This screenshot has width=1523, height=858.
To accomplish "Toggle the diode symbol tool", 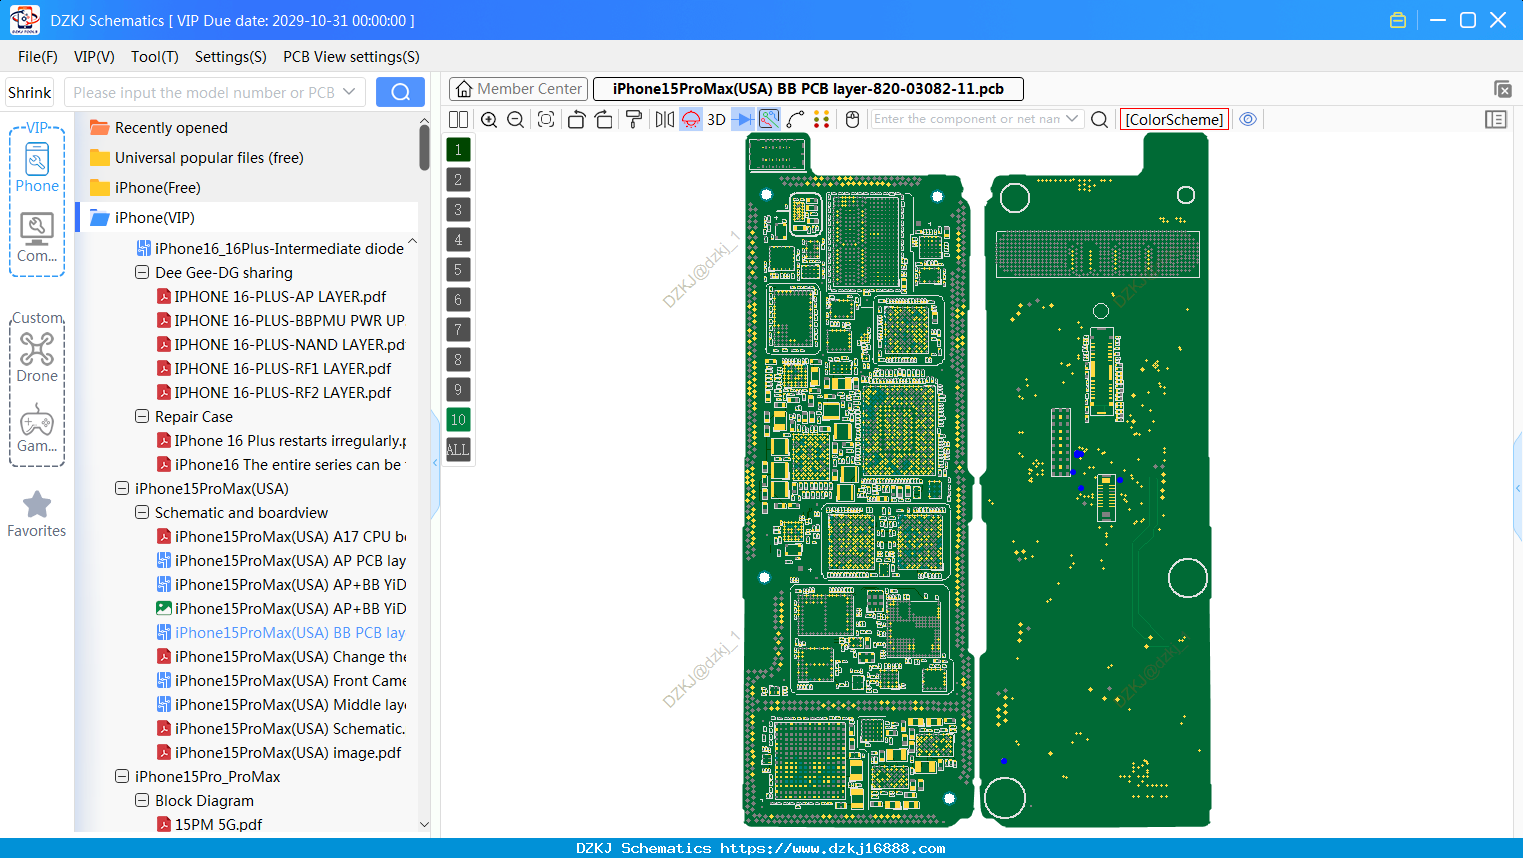I will tap(743, 119).
